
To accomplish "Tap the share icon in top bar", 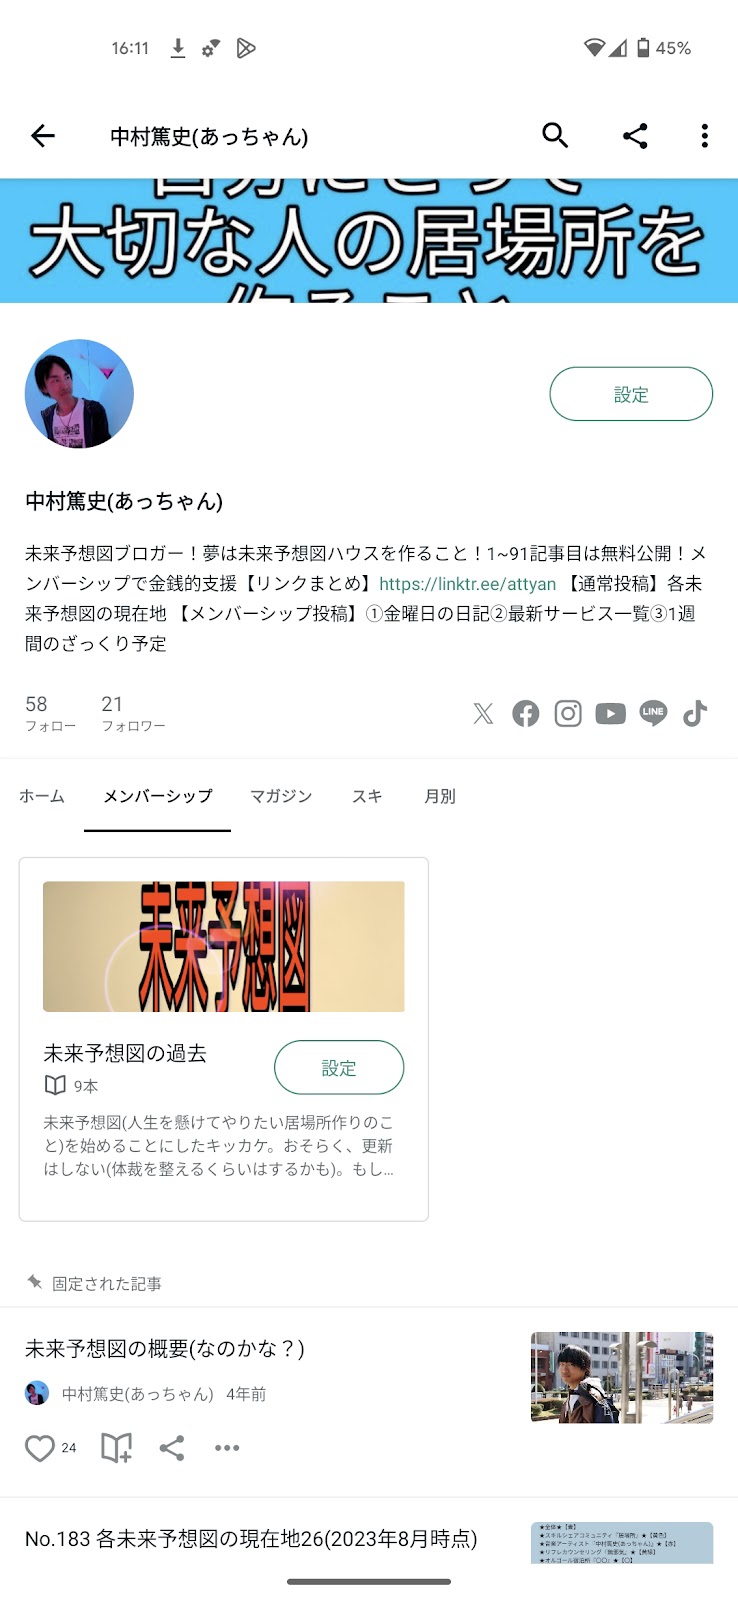I will point(635,136).
